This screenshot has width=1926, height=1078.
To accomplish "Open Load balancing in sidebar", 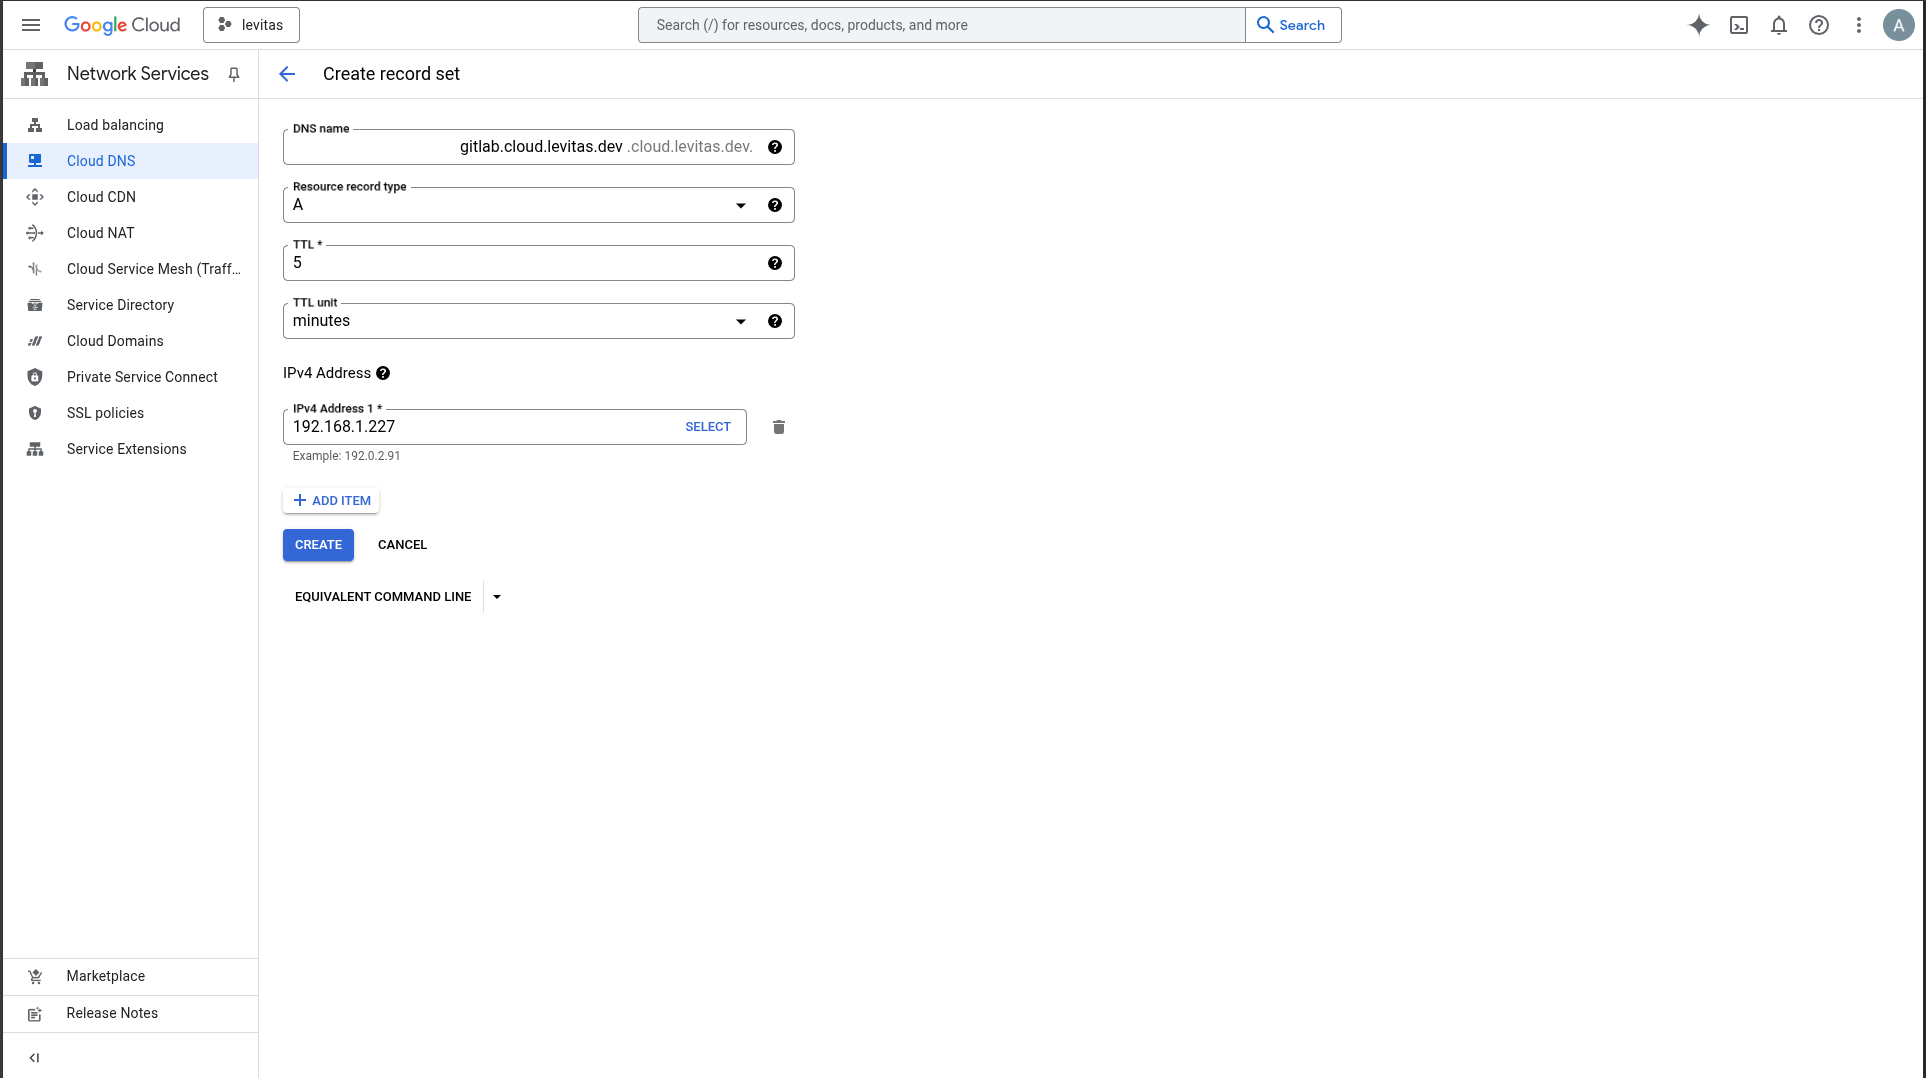I will (x=131, y=125).
